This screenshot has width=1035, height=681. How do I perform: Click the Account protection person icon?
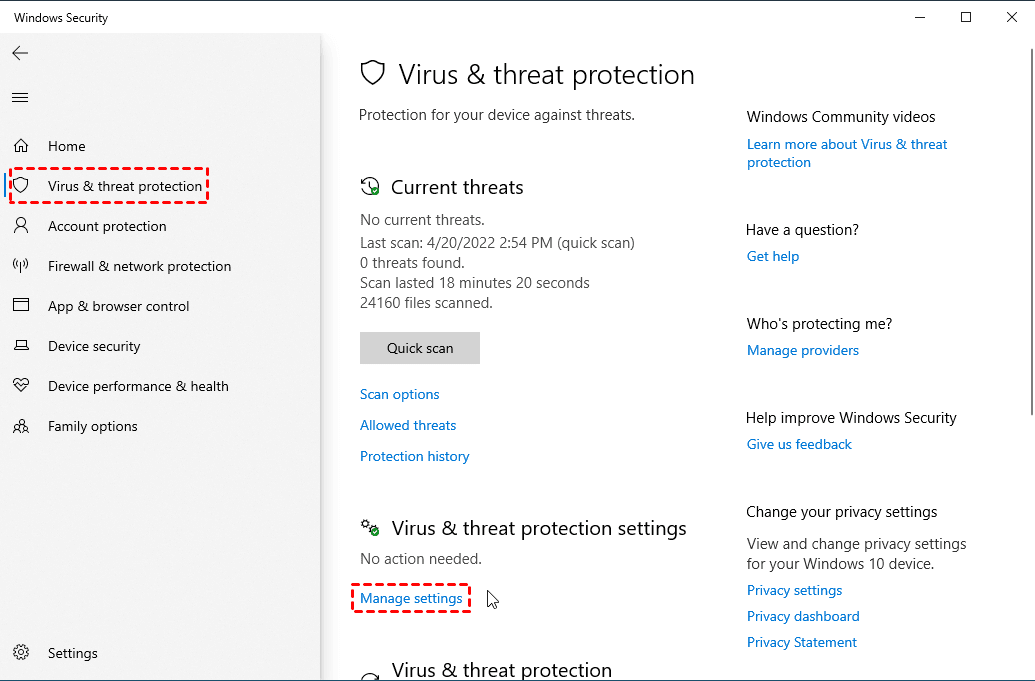point(21,226)
